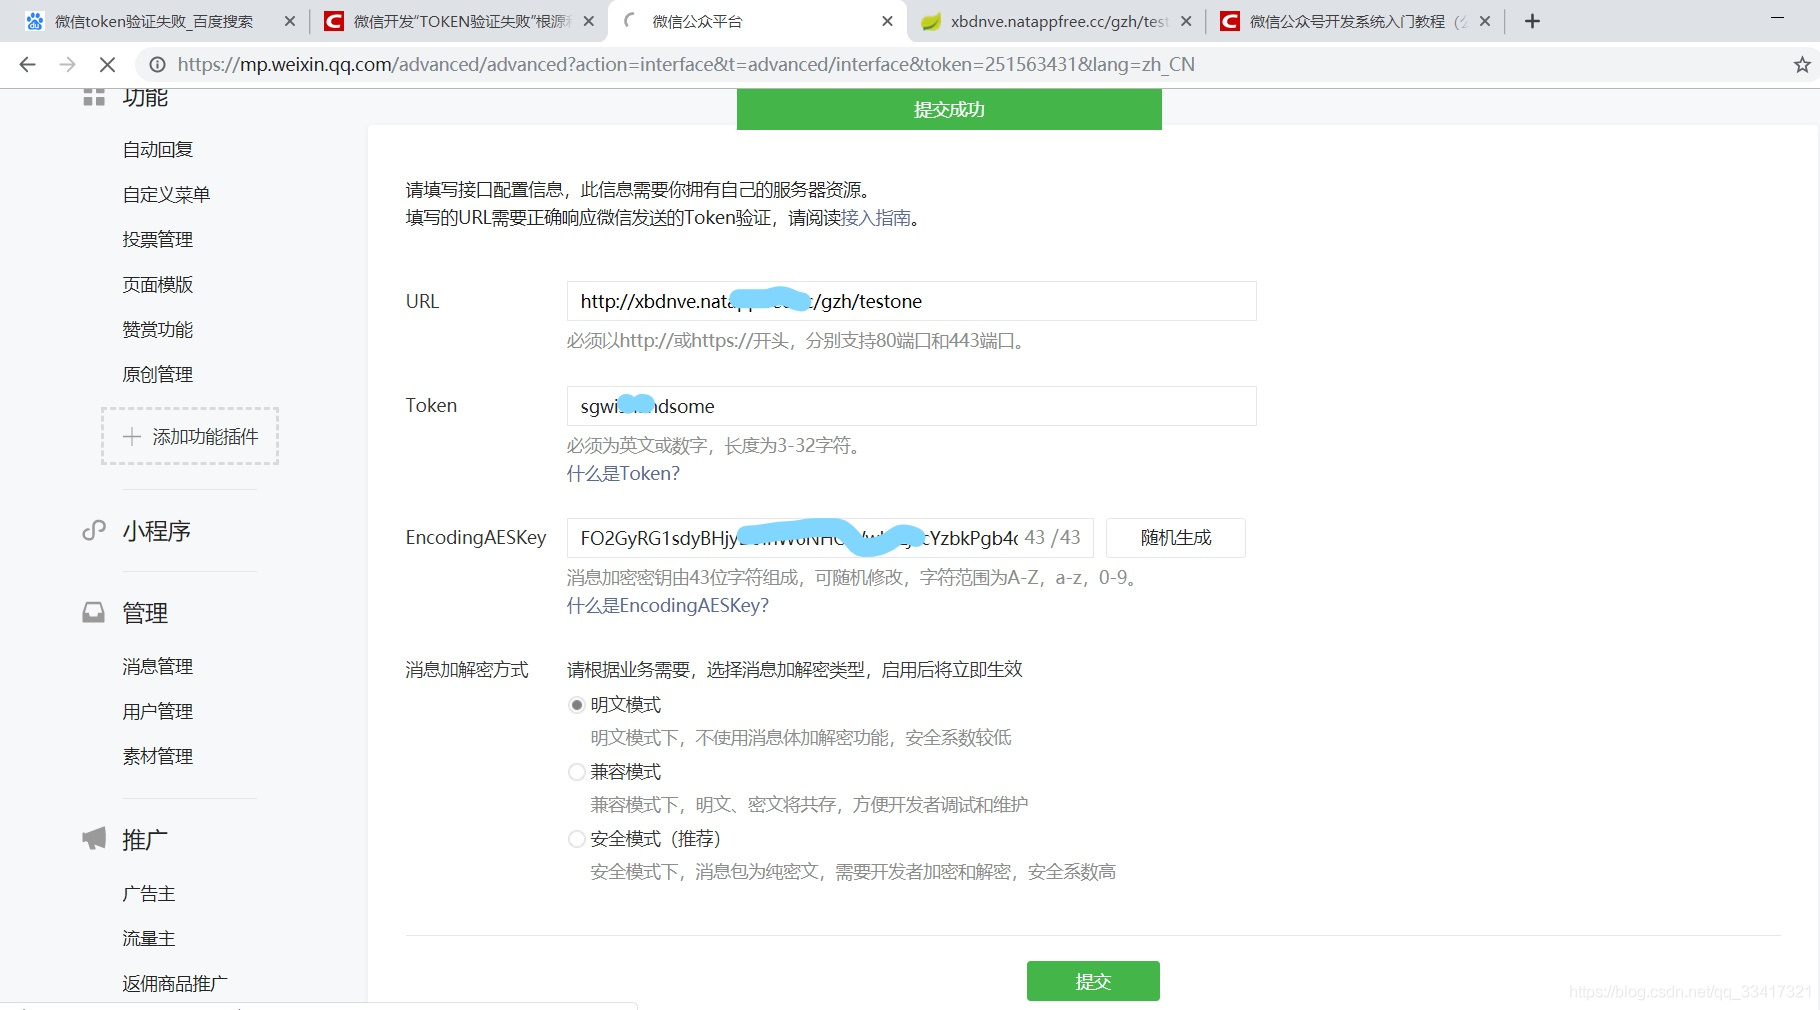Open 流量主 in the sidebar
Viewport: 1820px width, 1010px height.
(149, 939)
